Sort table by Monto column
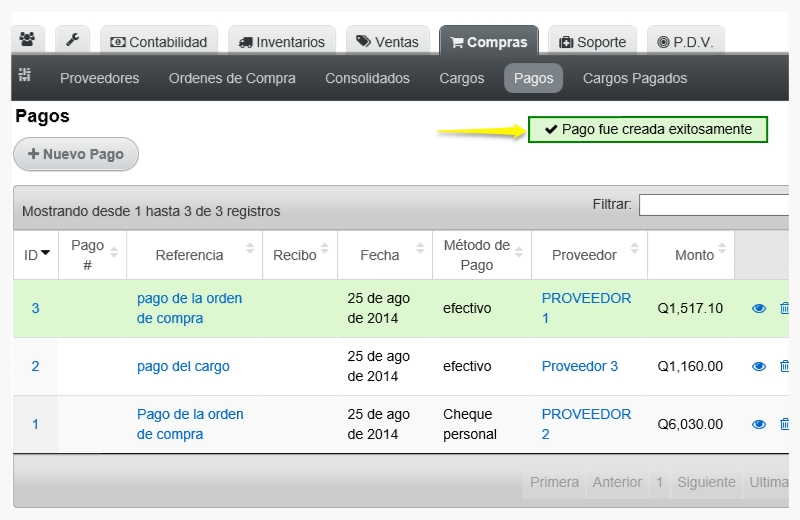Image resolution: width=800 pixels, height=520 pixels. pos(691,255)
